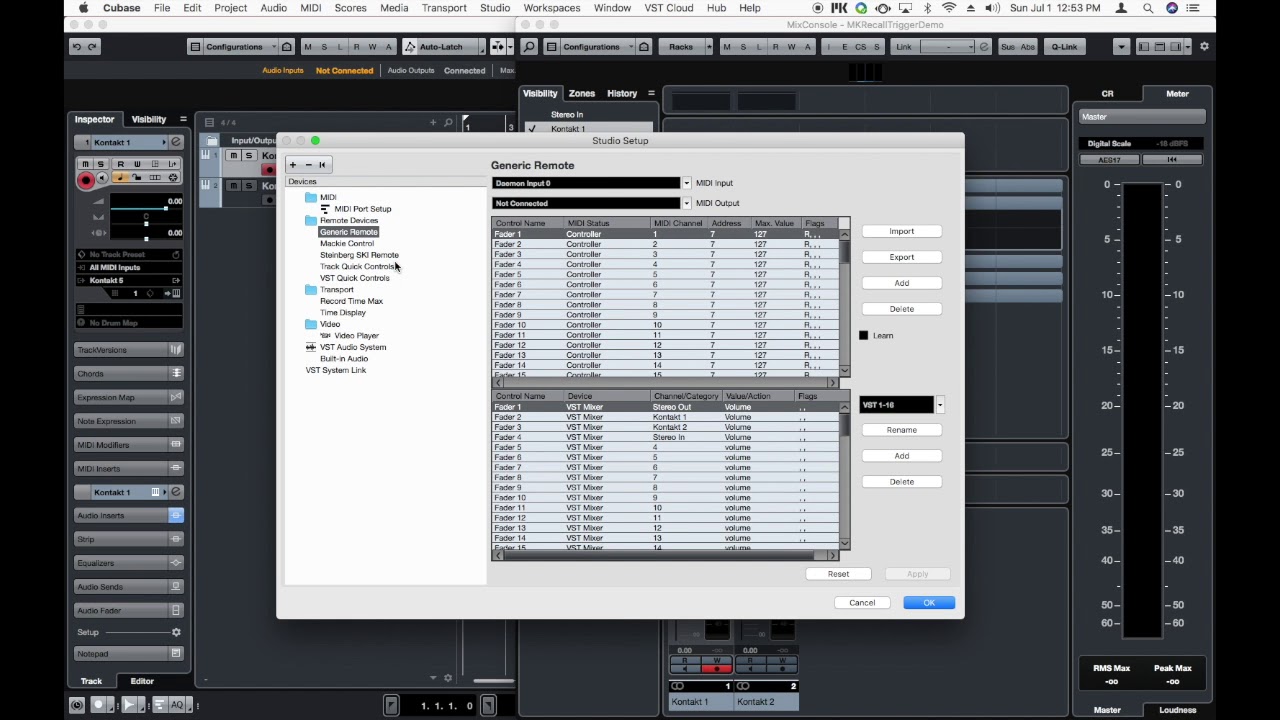Image resolution: width=1280 pixels, height=720 pixels.
Task: Click the MixConsole toolbar gear icon
Action: (1204, 47)
